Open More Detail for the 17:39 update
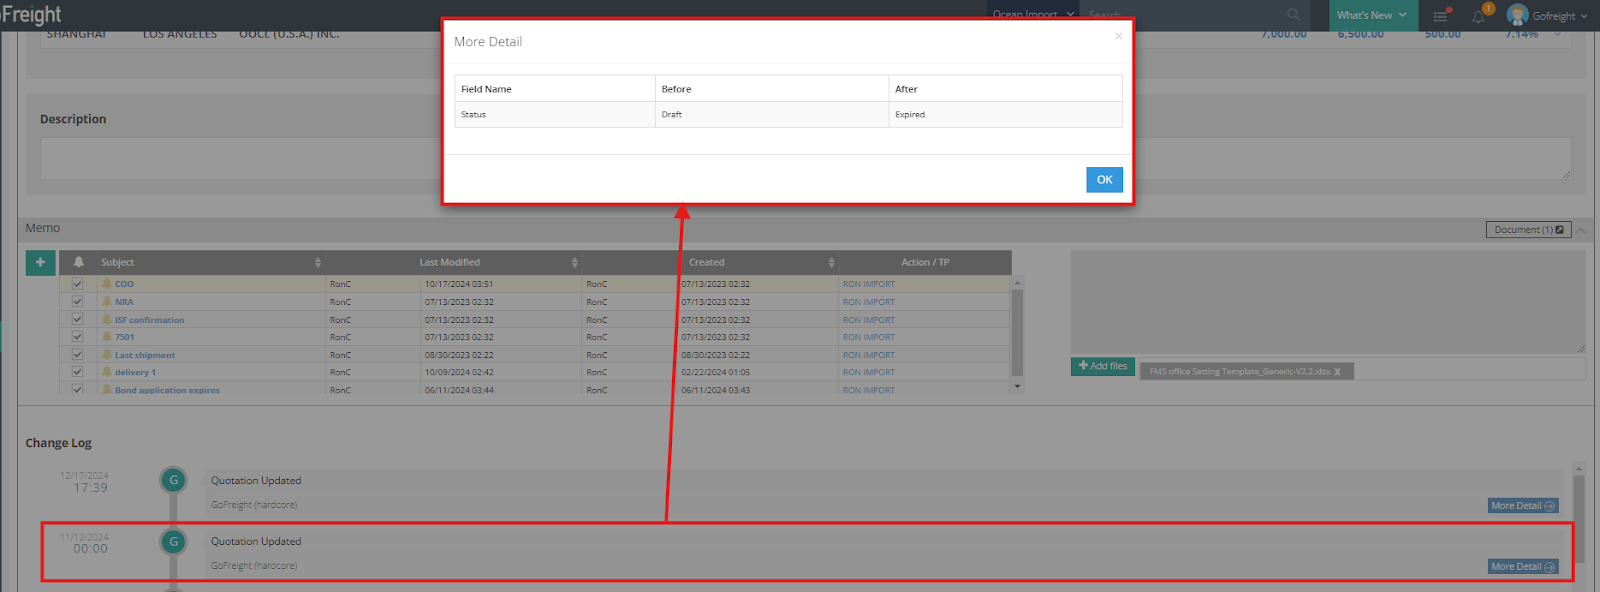 point(1522,506)
